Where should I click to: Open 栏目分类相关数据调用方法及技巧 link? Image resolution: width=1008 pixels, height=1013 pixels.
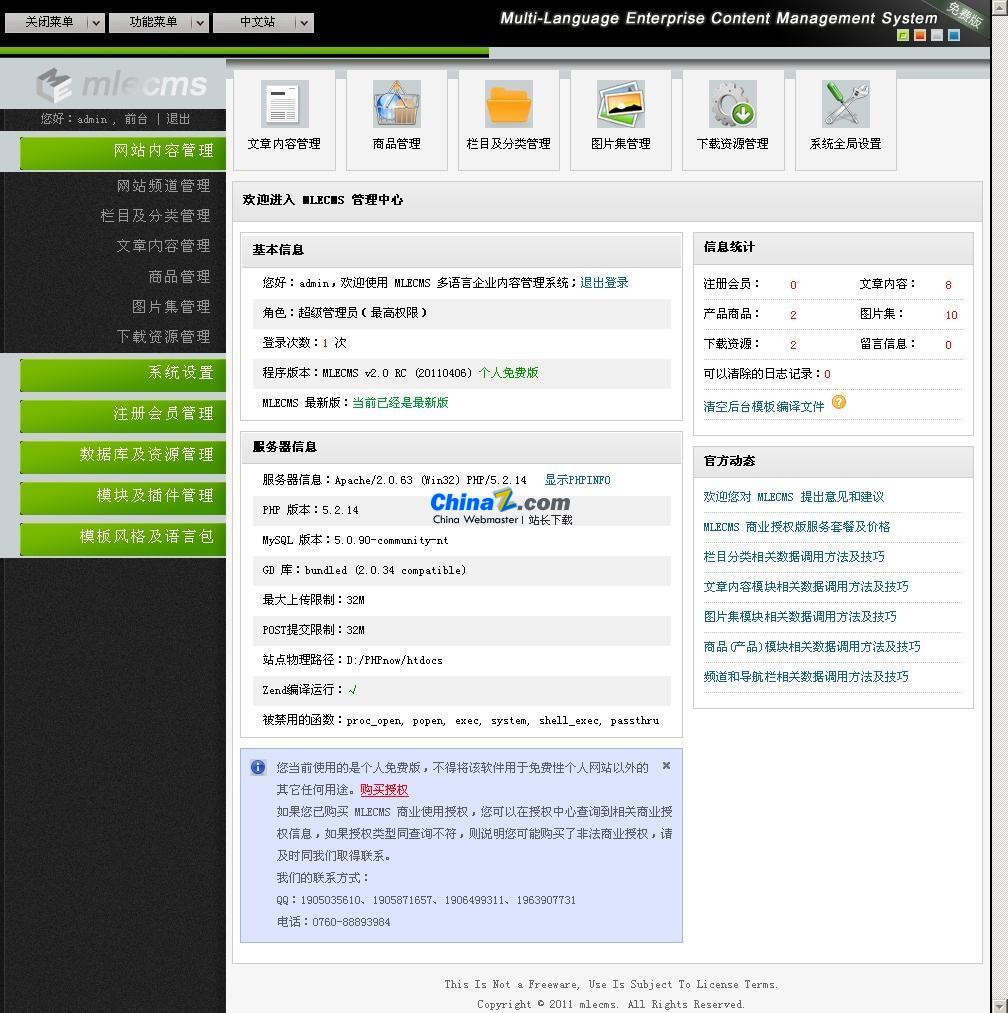pyautogui.click(x=794, y=557)
